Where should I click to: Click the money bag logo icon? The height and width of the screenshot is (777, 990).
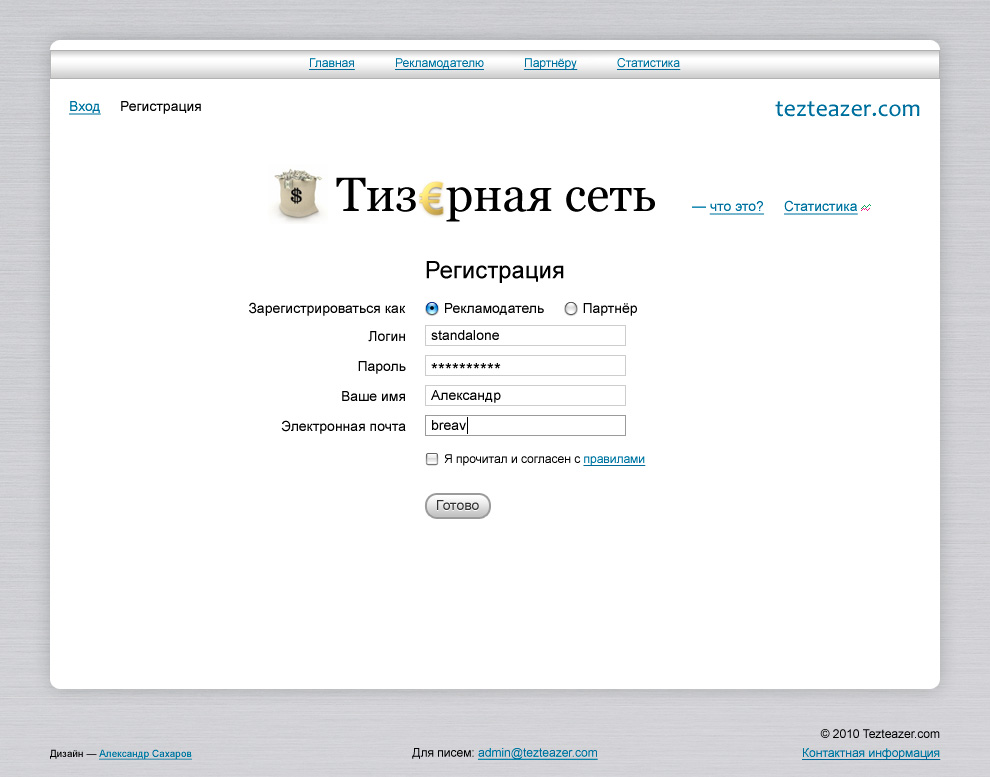[296, 195]
